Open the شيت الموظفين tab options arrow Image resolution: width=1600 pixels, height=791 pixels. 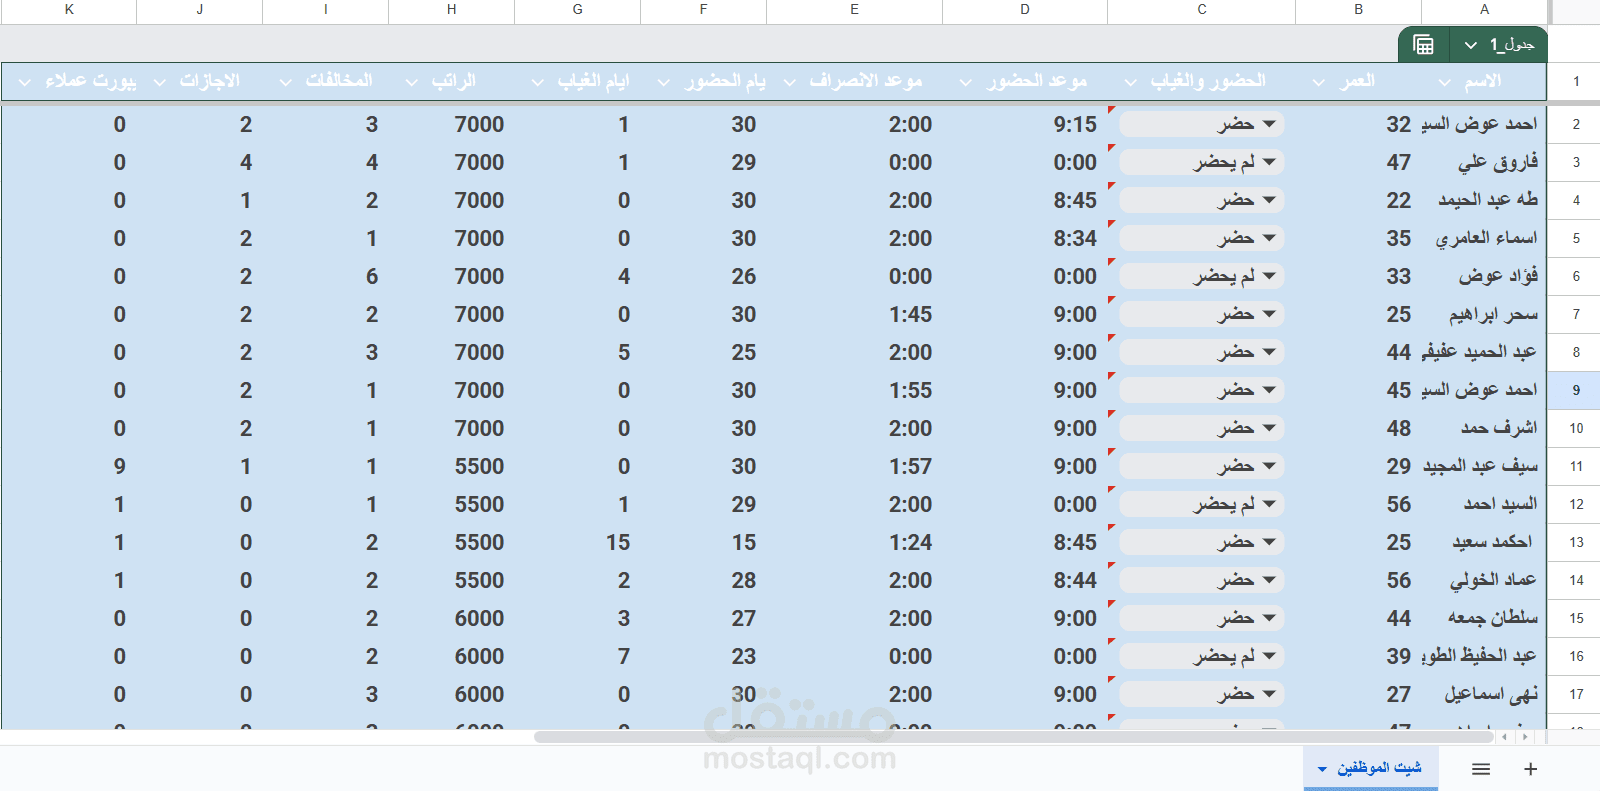click(x=1322, y=769)
